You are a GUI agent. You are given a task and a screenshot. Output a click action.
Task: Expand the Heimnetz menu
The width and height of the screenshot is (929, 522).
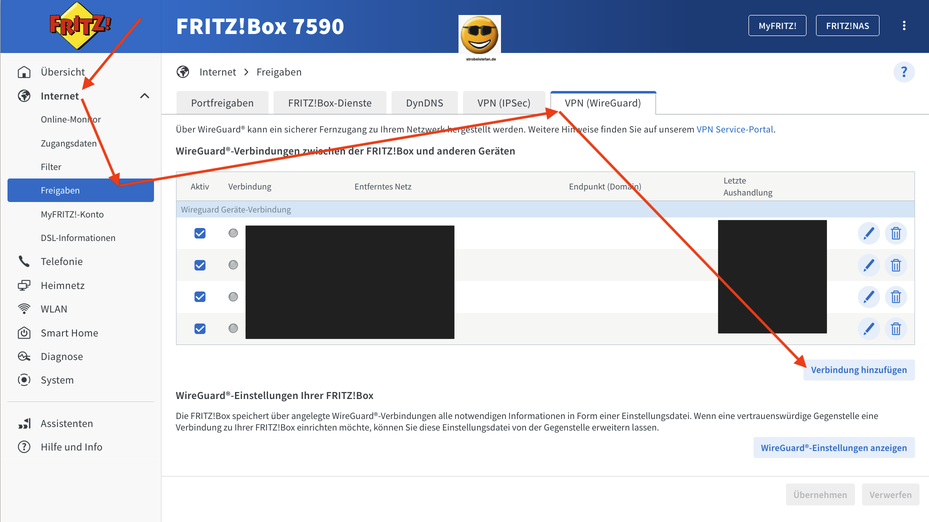click(x=62, y=285)
